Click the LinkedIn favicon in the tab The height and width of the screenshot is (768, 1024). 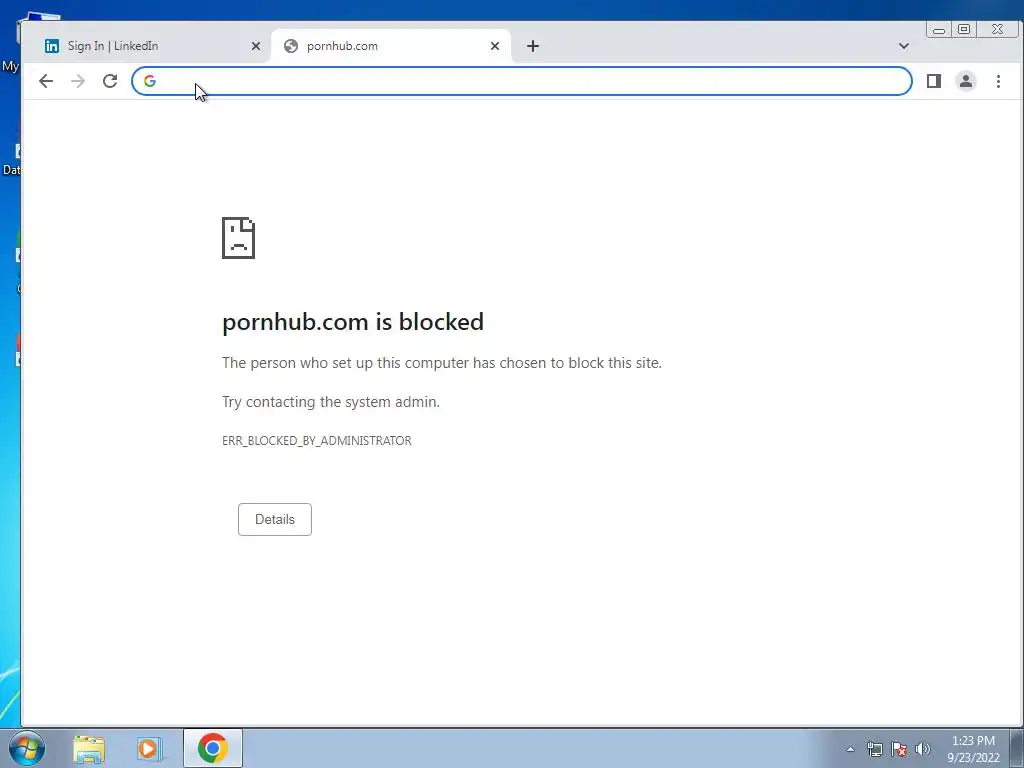52,46
